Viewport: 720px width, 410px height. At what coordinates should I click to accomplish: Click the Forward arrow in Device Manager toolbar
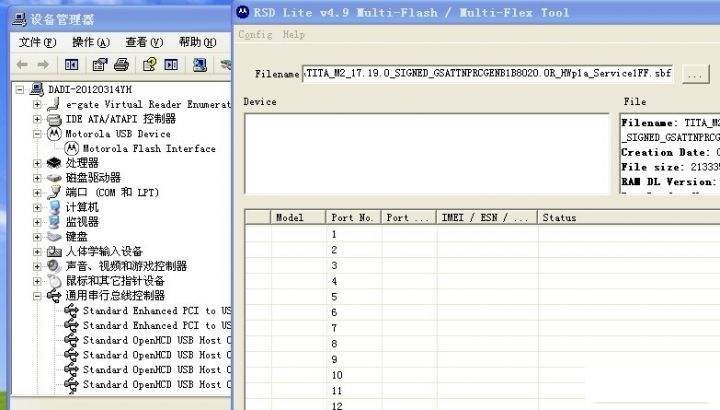45,65
